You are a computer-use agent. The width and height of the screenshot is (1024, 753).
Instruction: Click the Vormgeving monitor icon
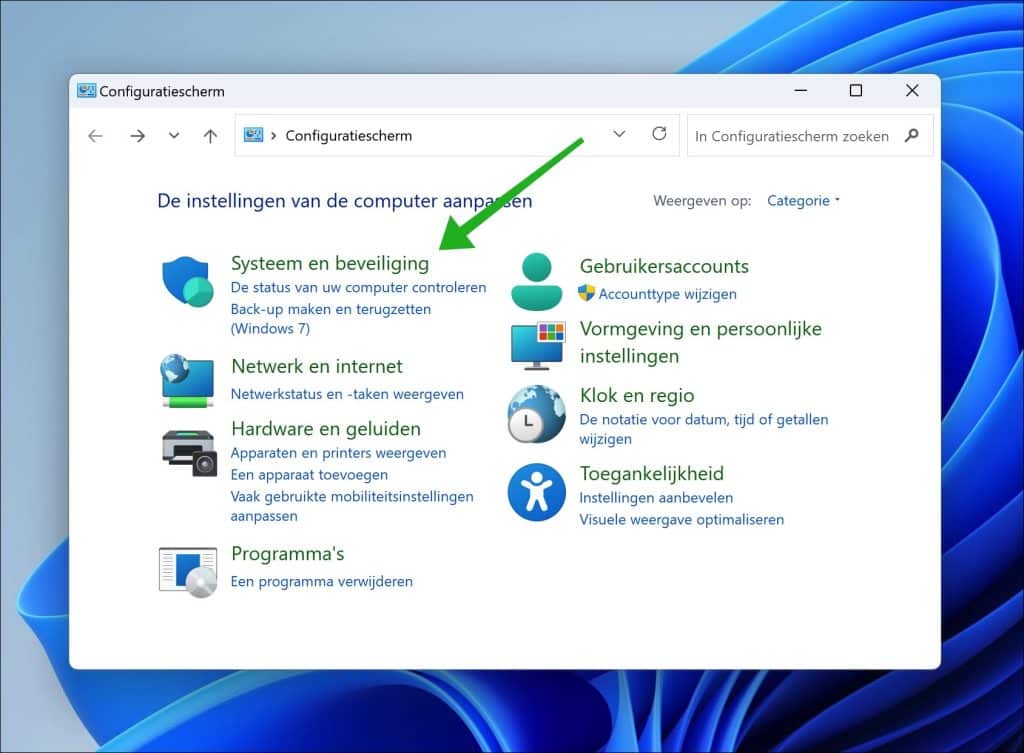point(537,345)
